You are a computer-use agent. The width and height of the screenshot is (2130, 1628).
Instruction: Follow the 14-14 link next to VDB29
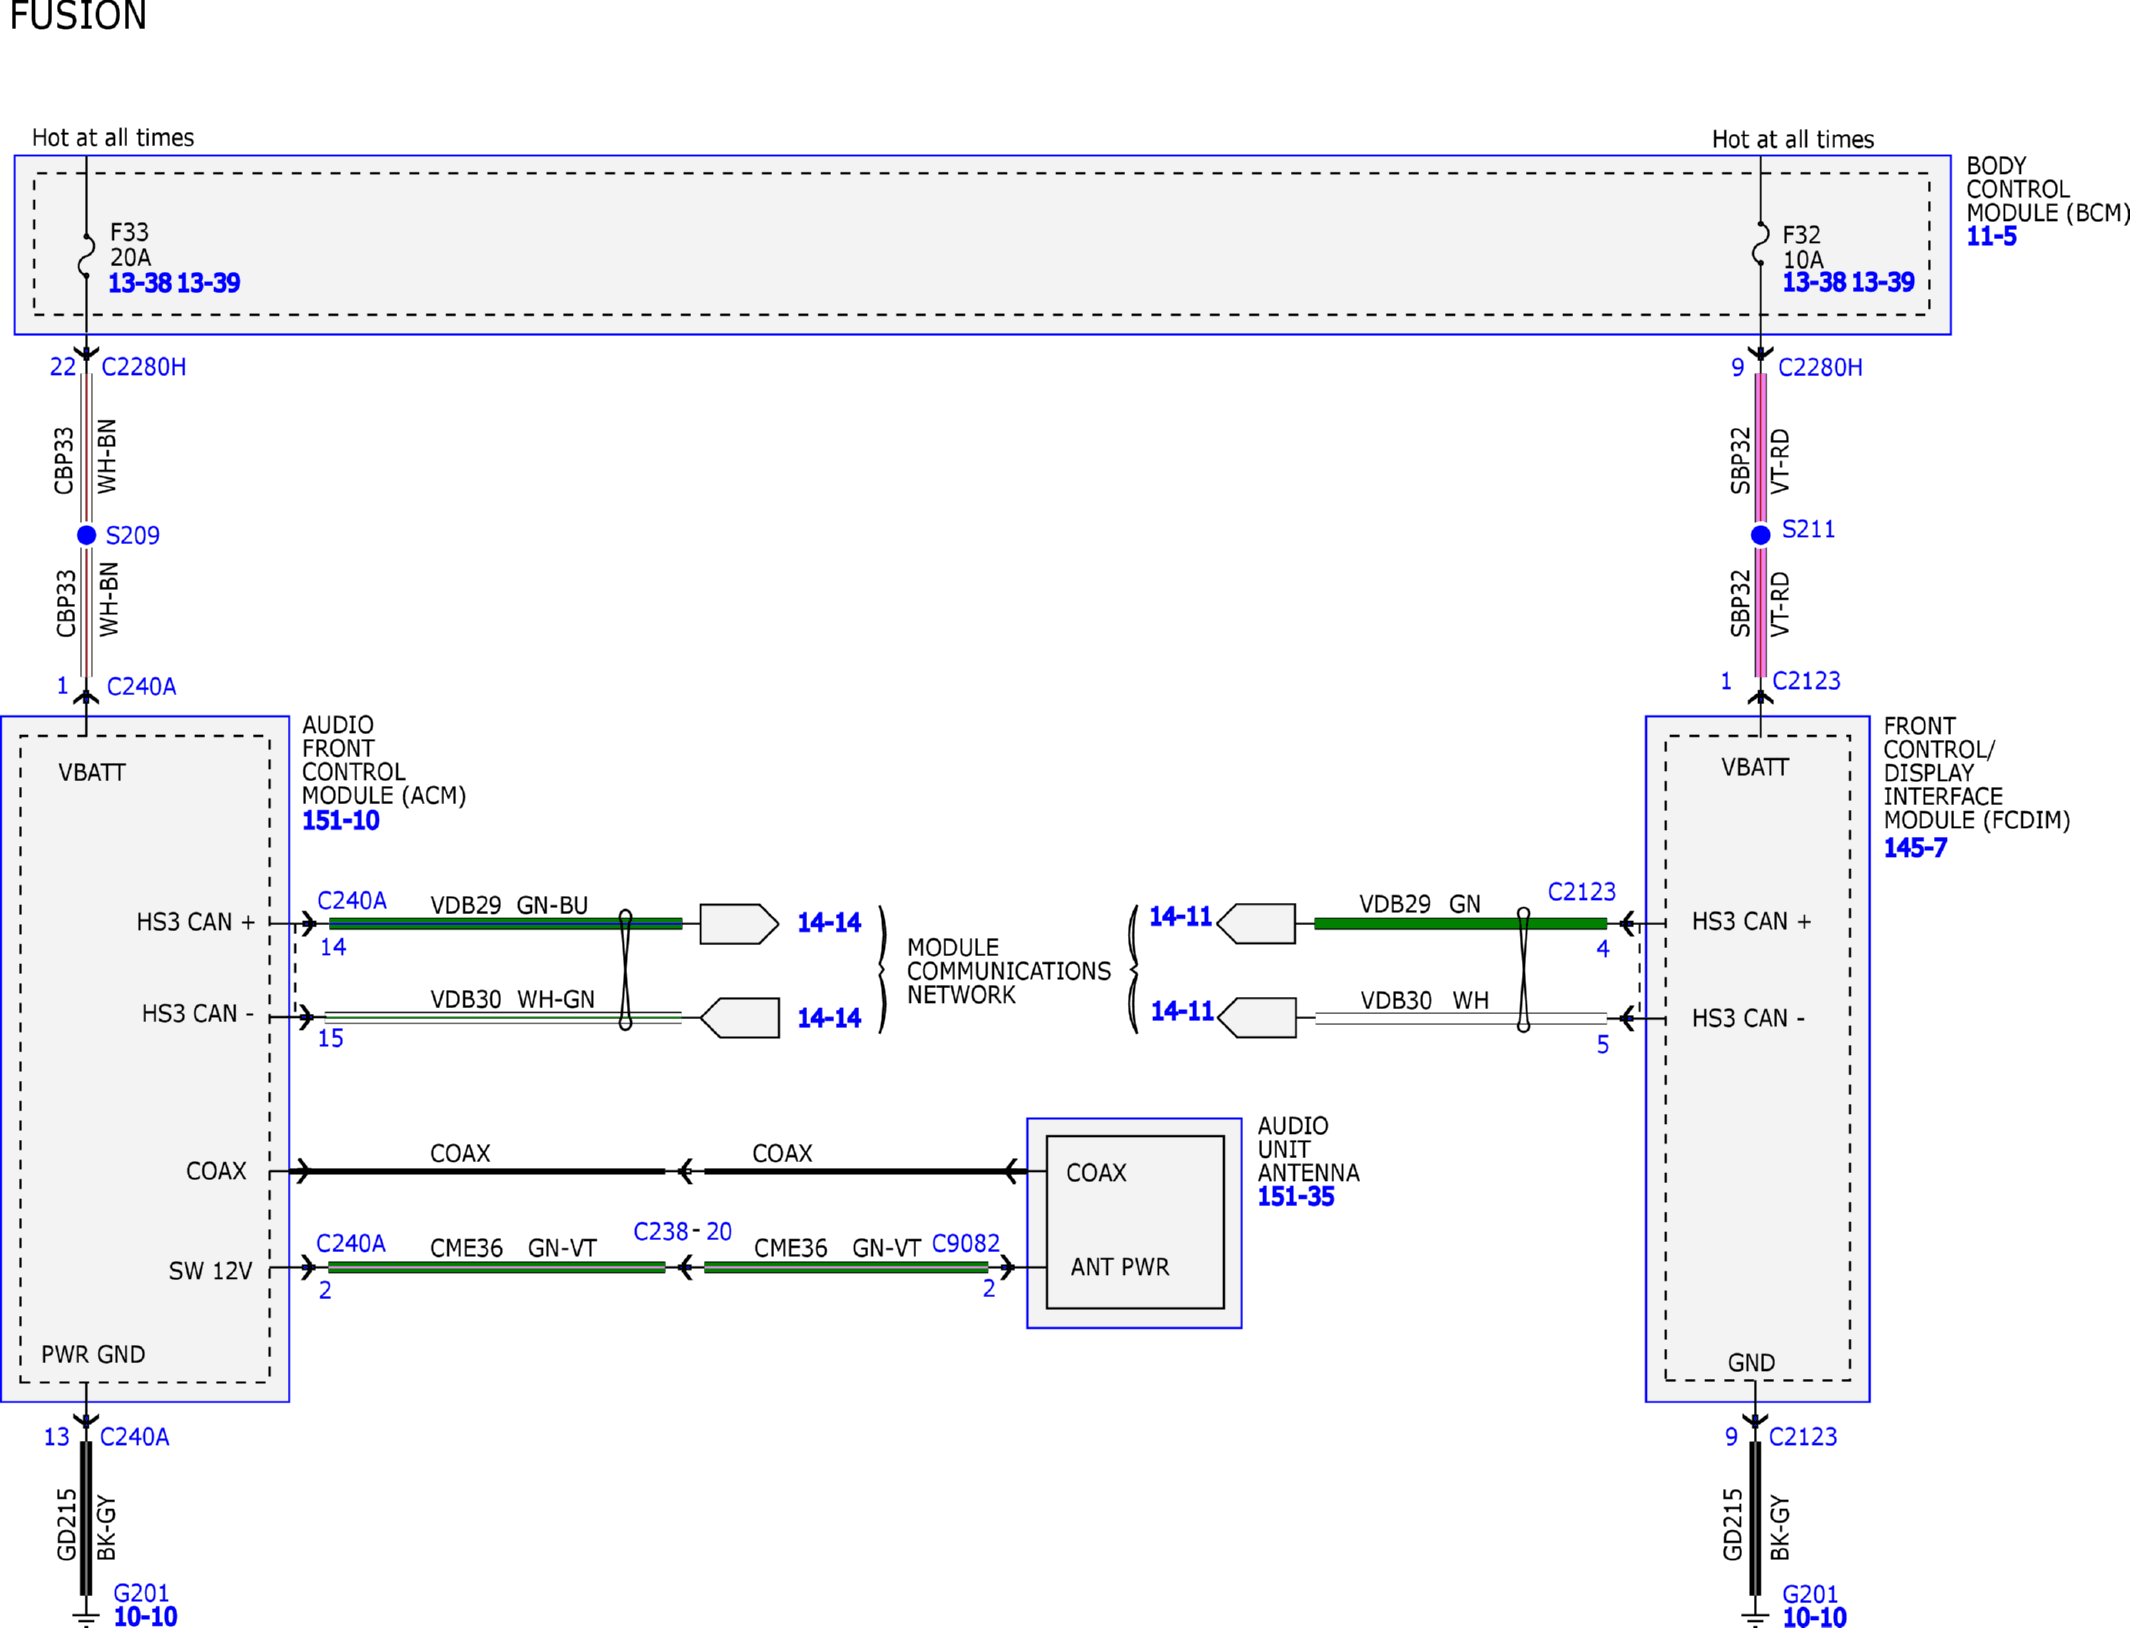(x=829, y=923)
